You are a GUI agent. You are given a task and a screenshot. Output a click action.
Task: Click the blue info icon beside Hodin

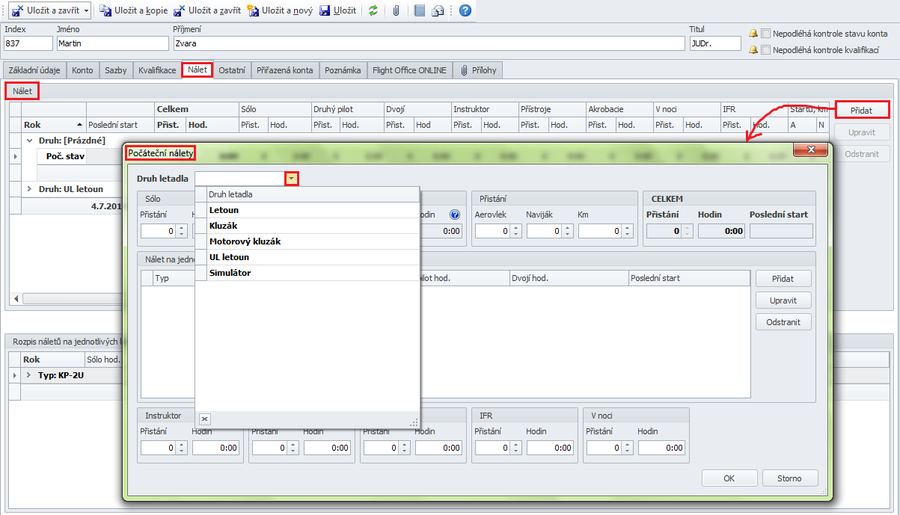455,214
